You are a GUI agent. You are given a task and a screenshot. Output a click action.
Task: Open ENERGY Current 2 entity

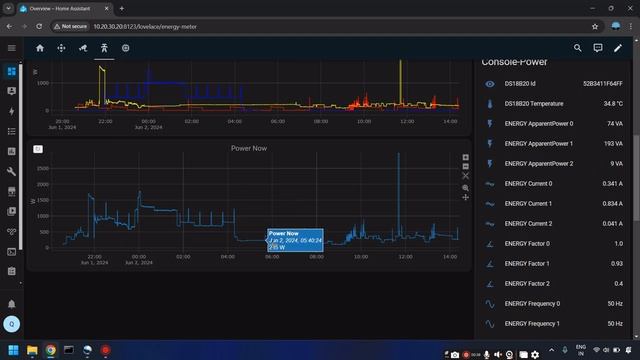553,224
